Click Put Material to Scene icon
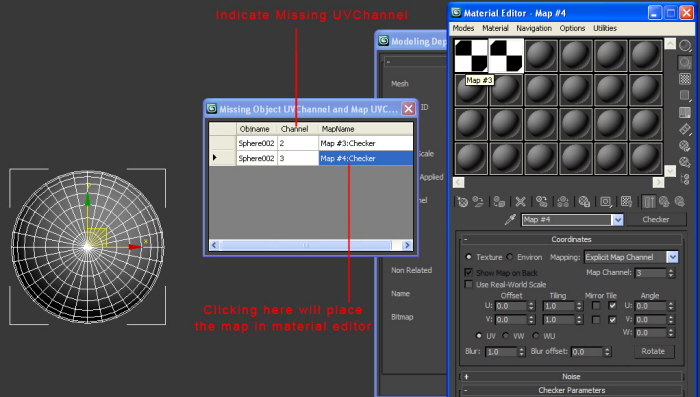 [478, 202]
